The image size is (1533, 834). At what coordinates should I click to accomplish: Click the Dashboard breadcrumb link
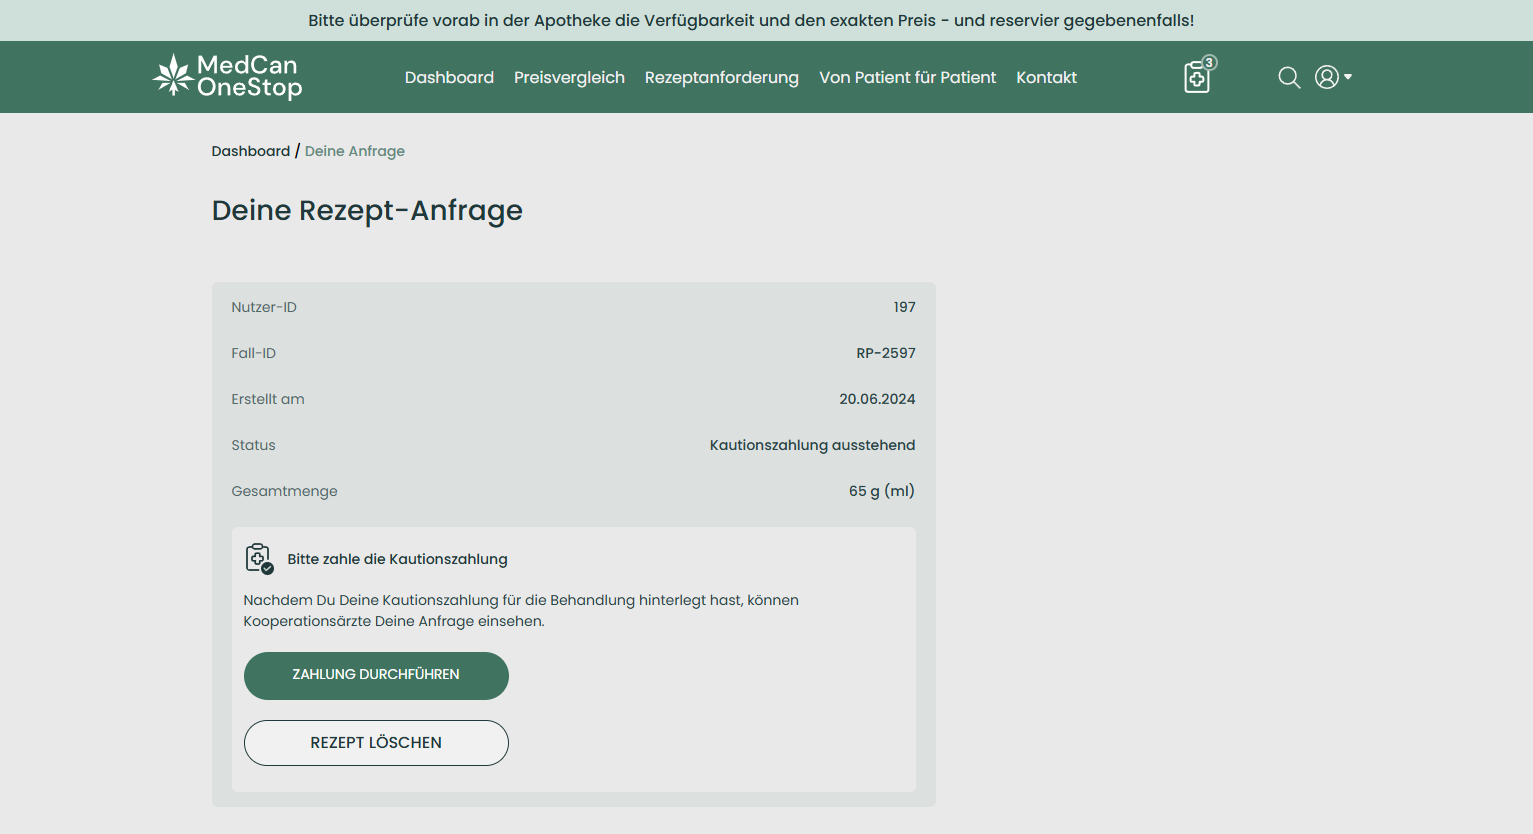(x=250, y=151)
